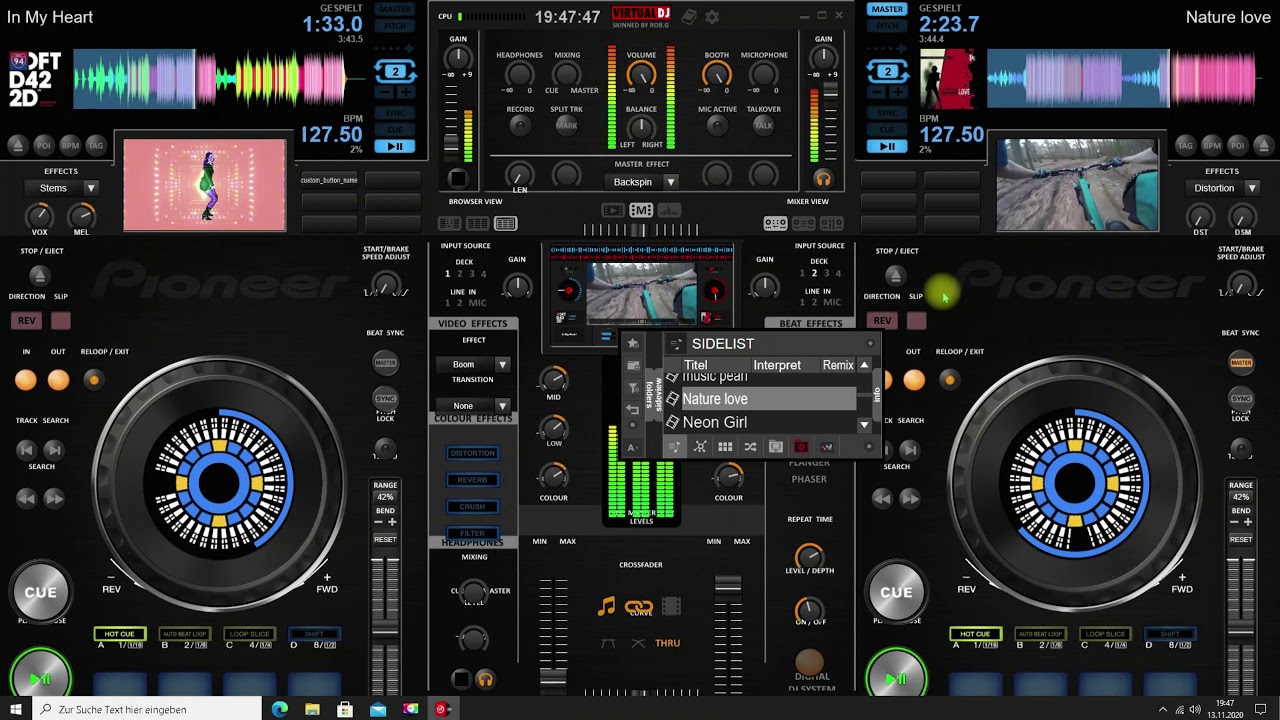Click sidelist add virtual folder icon
This screenshot has height=720, width=1280.
pyautogui.click(x=633, y=366)
